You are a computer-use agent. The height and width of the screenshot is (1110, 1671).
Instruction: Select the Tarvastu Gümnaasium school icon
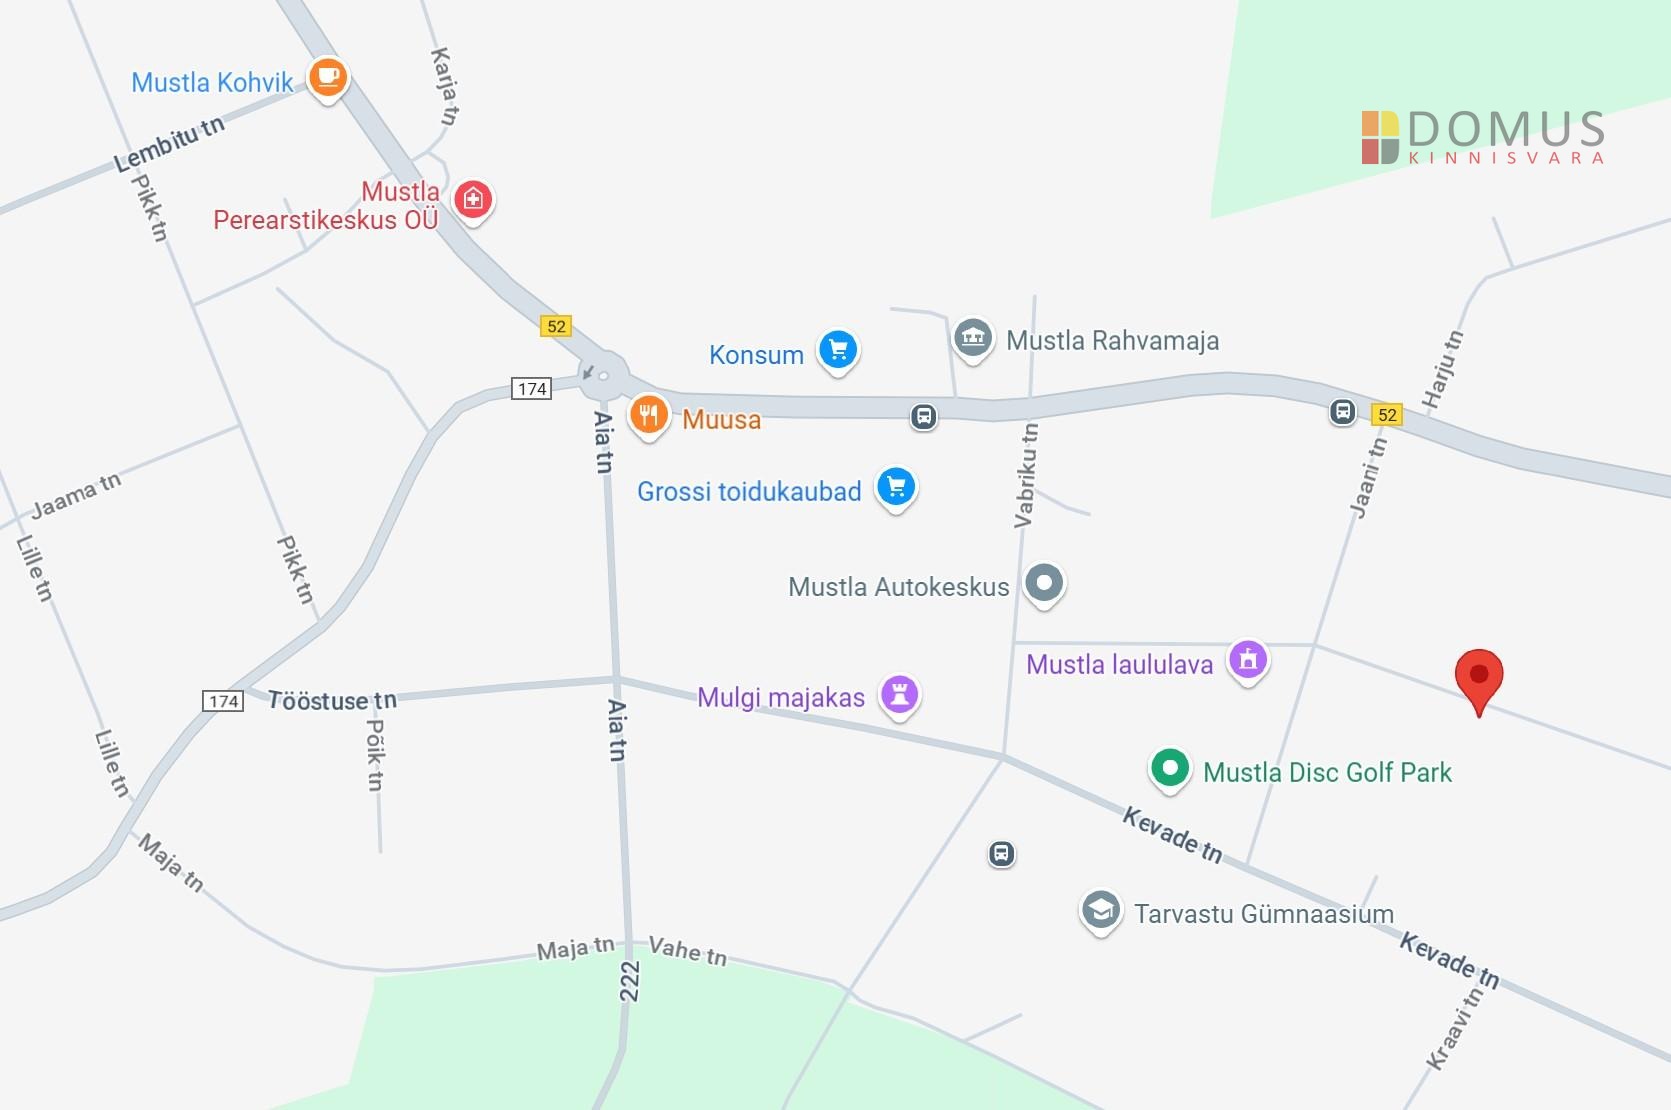pos(1101,911)
